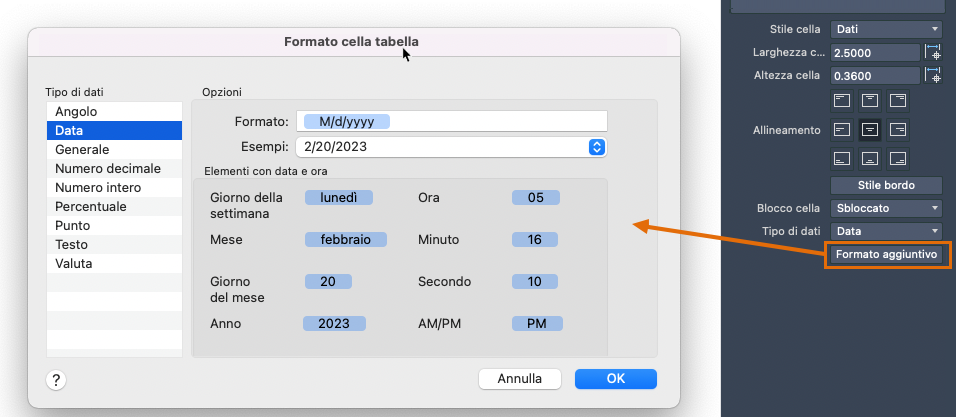Select middle-left cell alignment icon
Screen dimensions: 956x417
click(842, 129)
